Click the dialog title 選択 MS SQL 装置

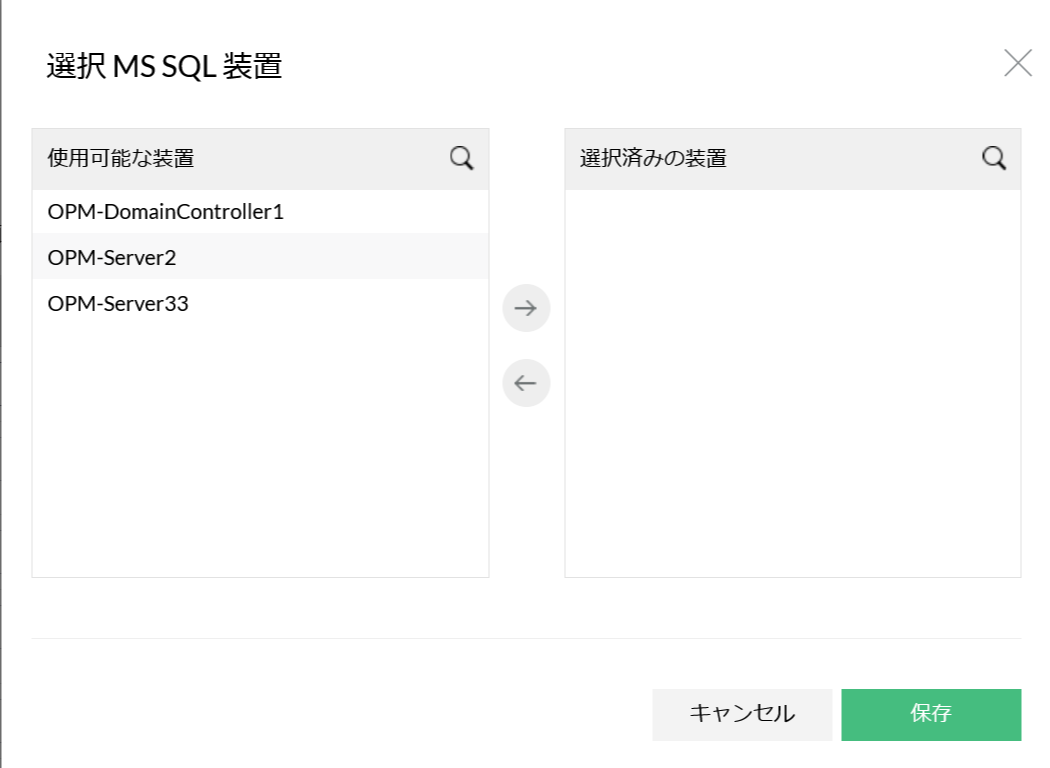coord(164,67)
